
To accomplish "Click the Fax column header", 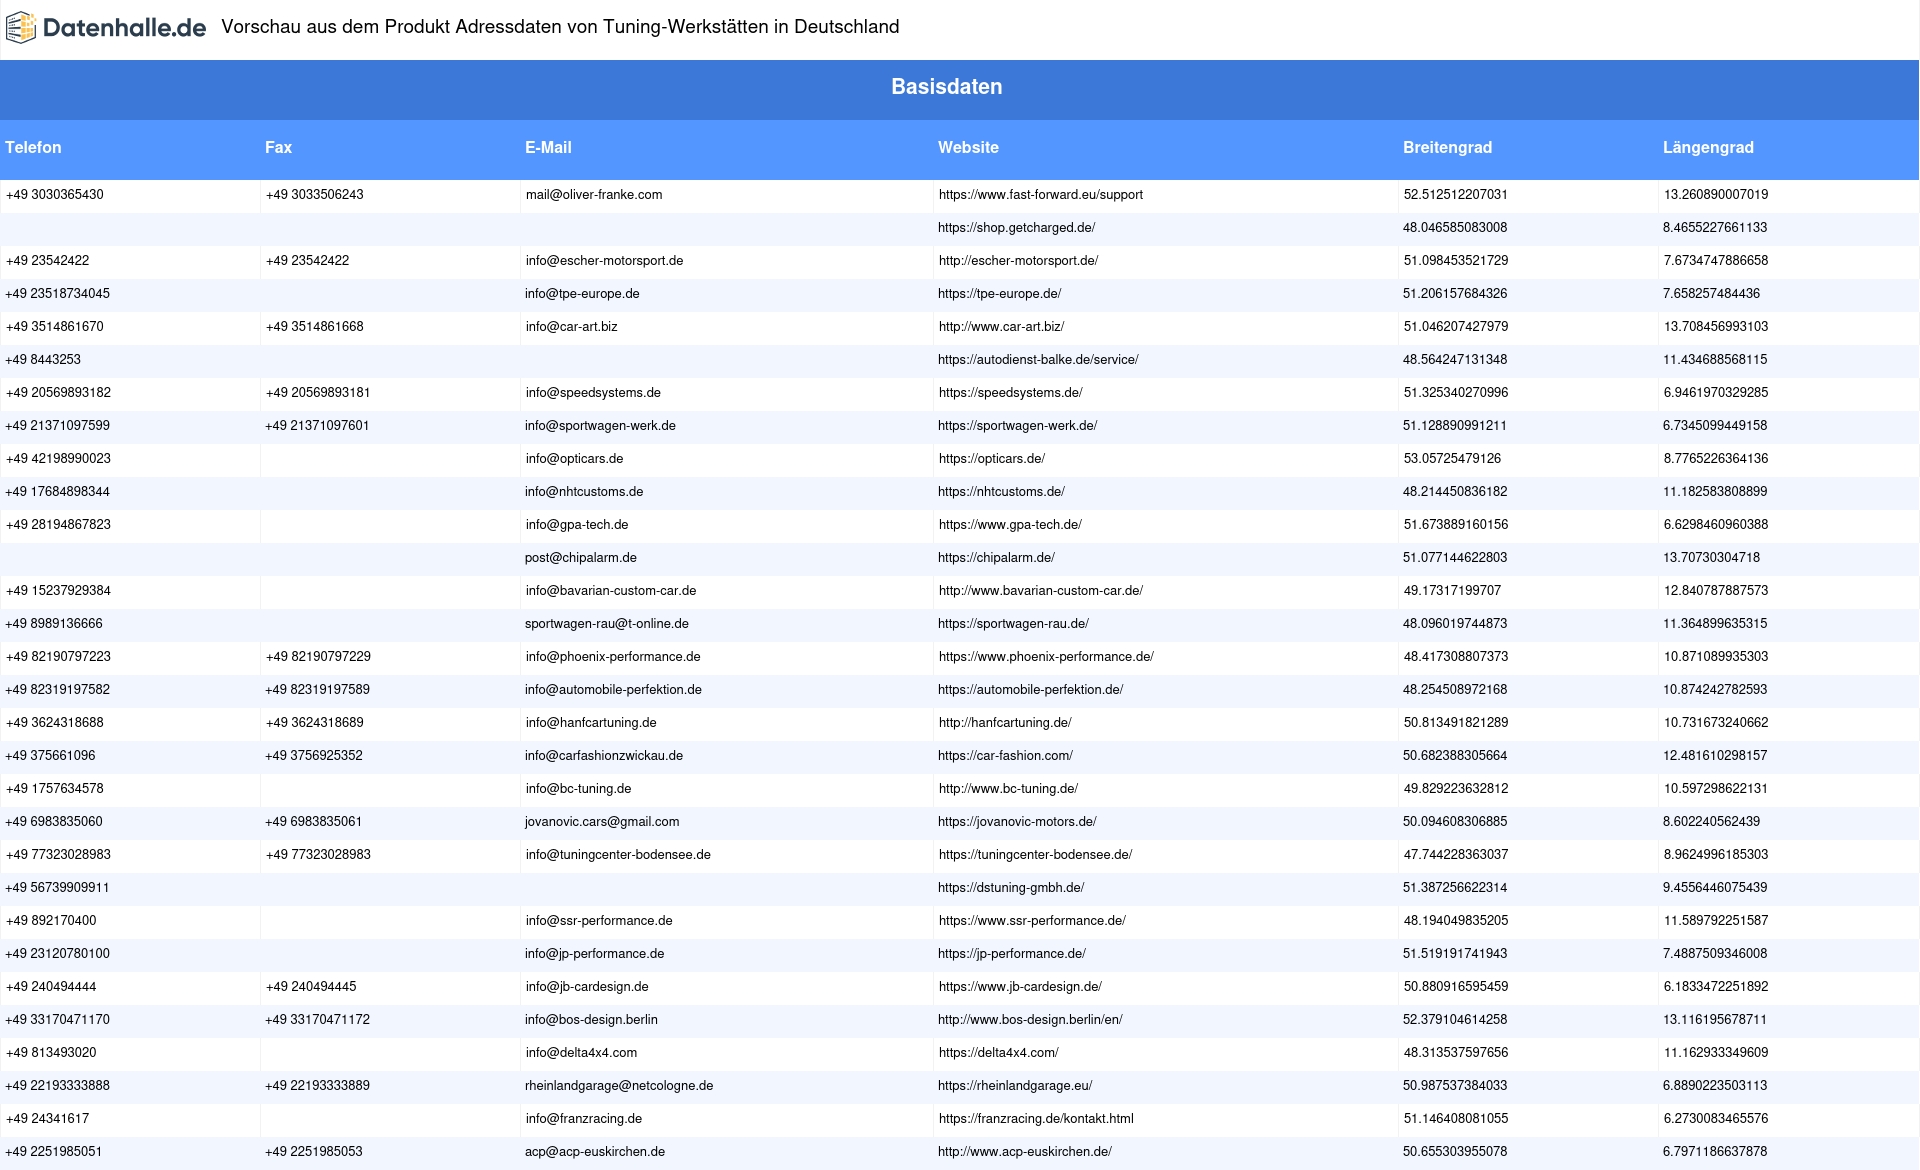I will point(278,148).
